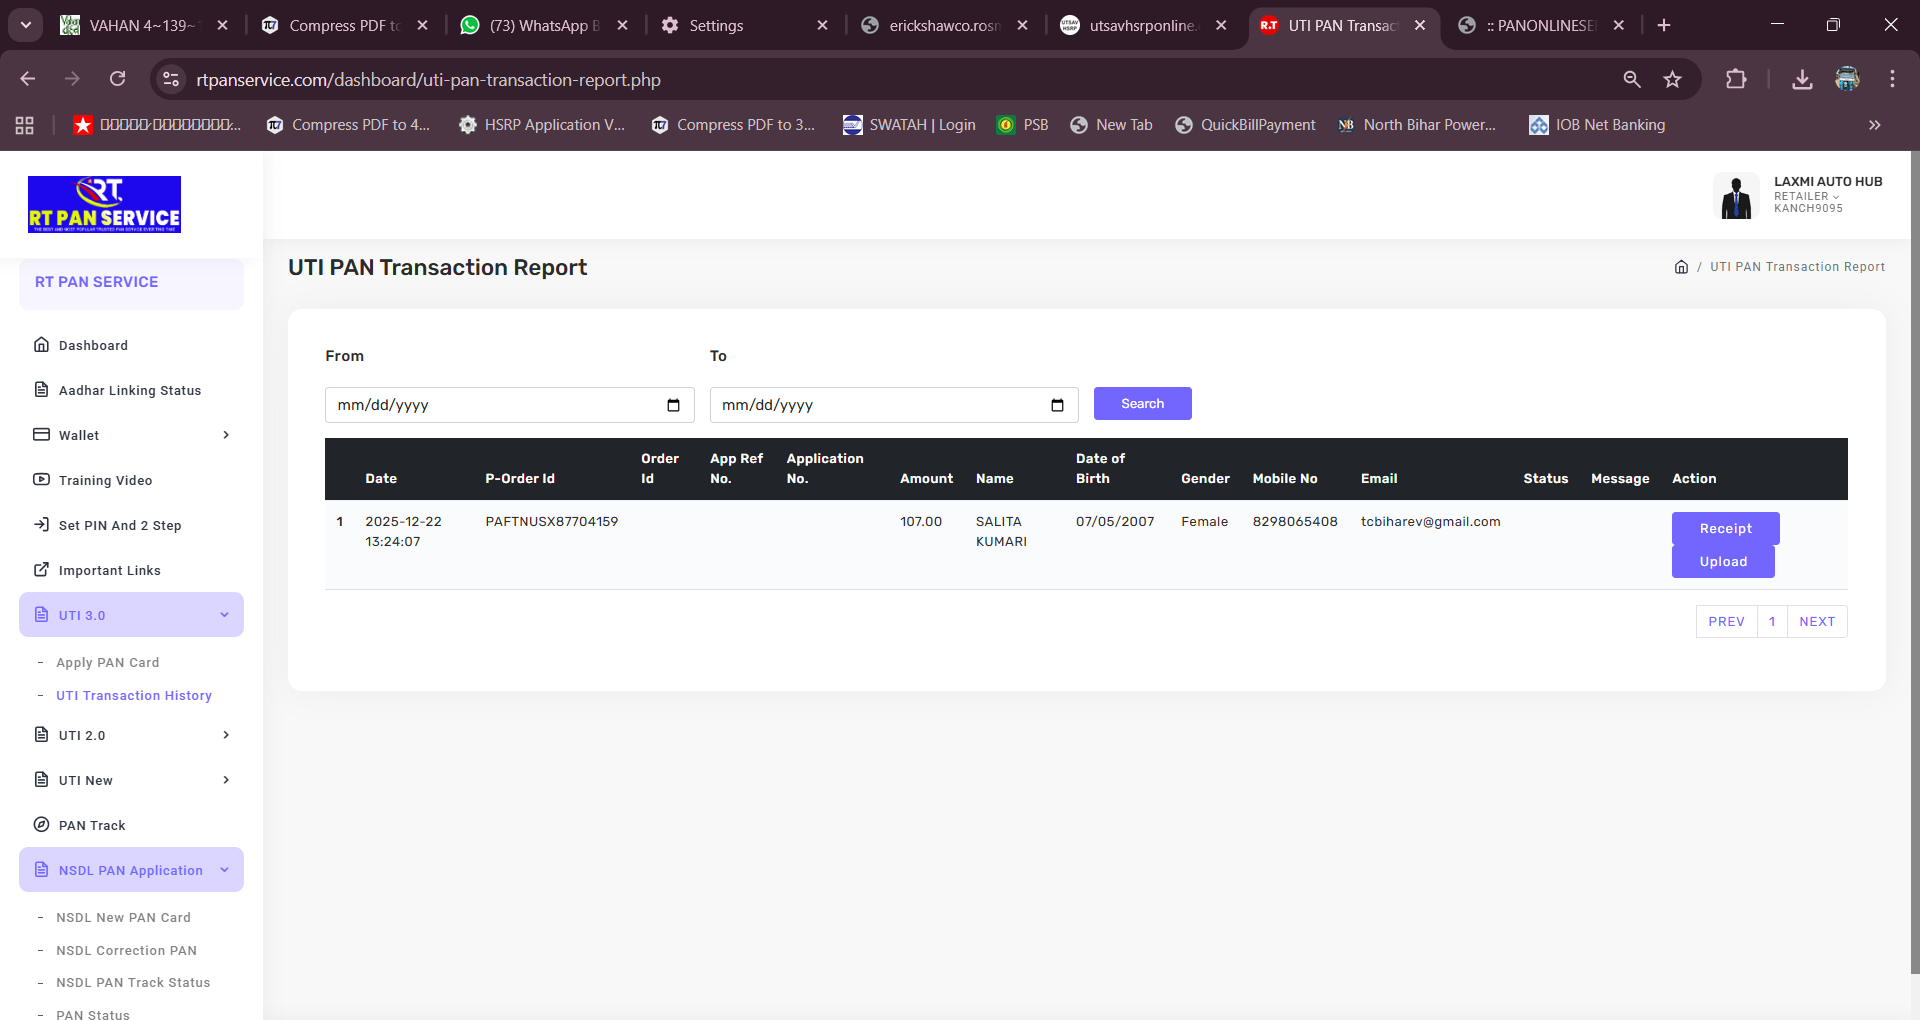Click the Search button
Screen dimensions: 1920x1020
tap(1142, 404)
